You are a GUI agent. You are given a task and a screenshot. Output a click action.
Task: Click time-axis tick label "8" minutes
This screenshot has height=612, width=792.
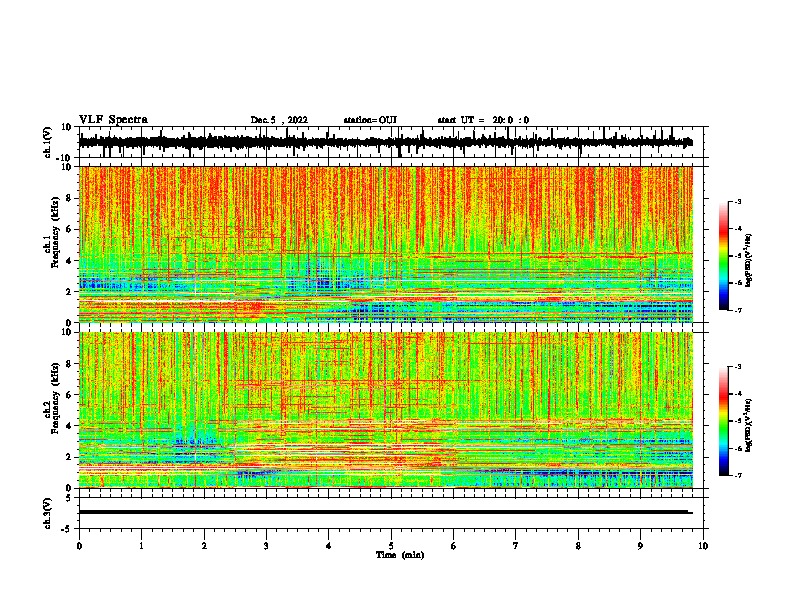578,546
